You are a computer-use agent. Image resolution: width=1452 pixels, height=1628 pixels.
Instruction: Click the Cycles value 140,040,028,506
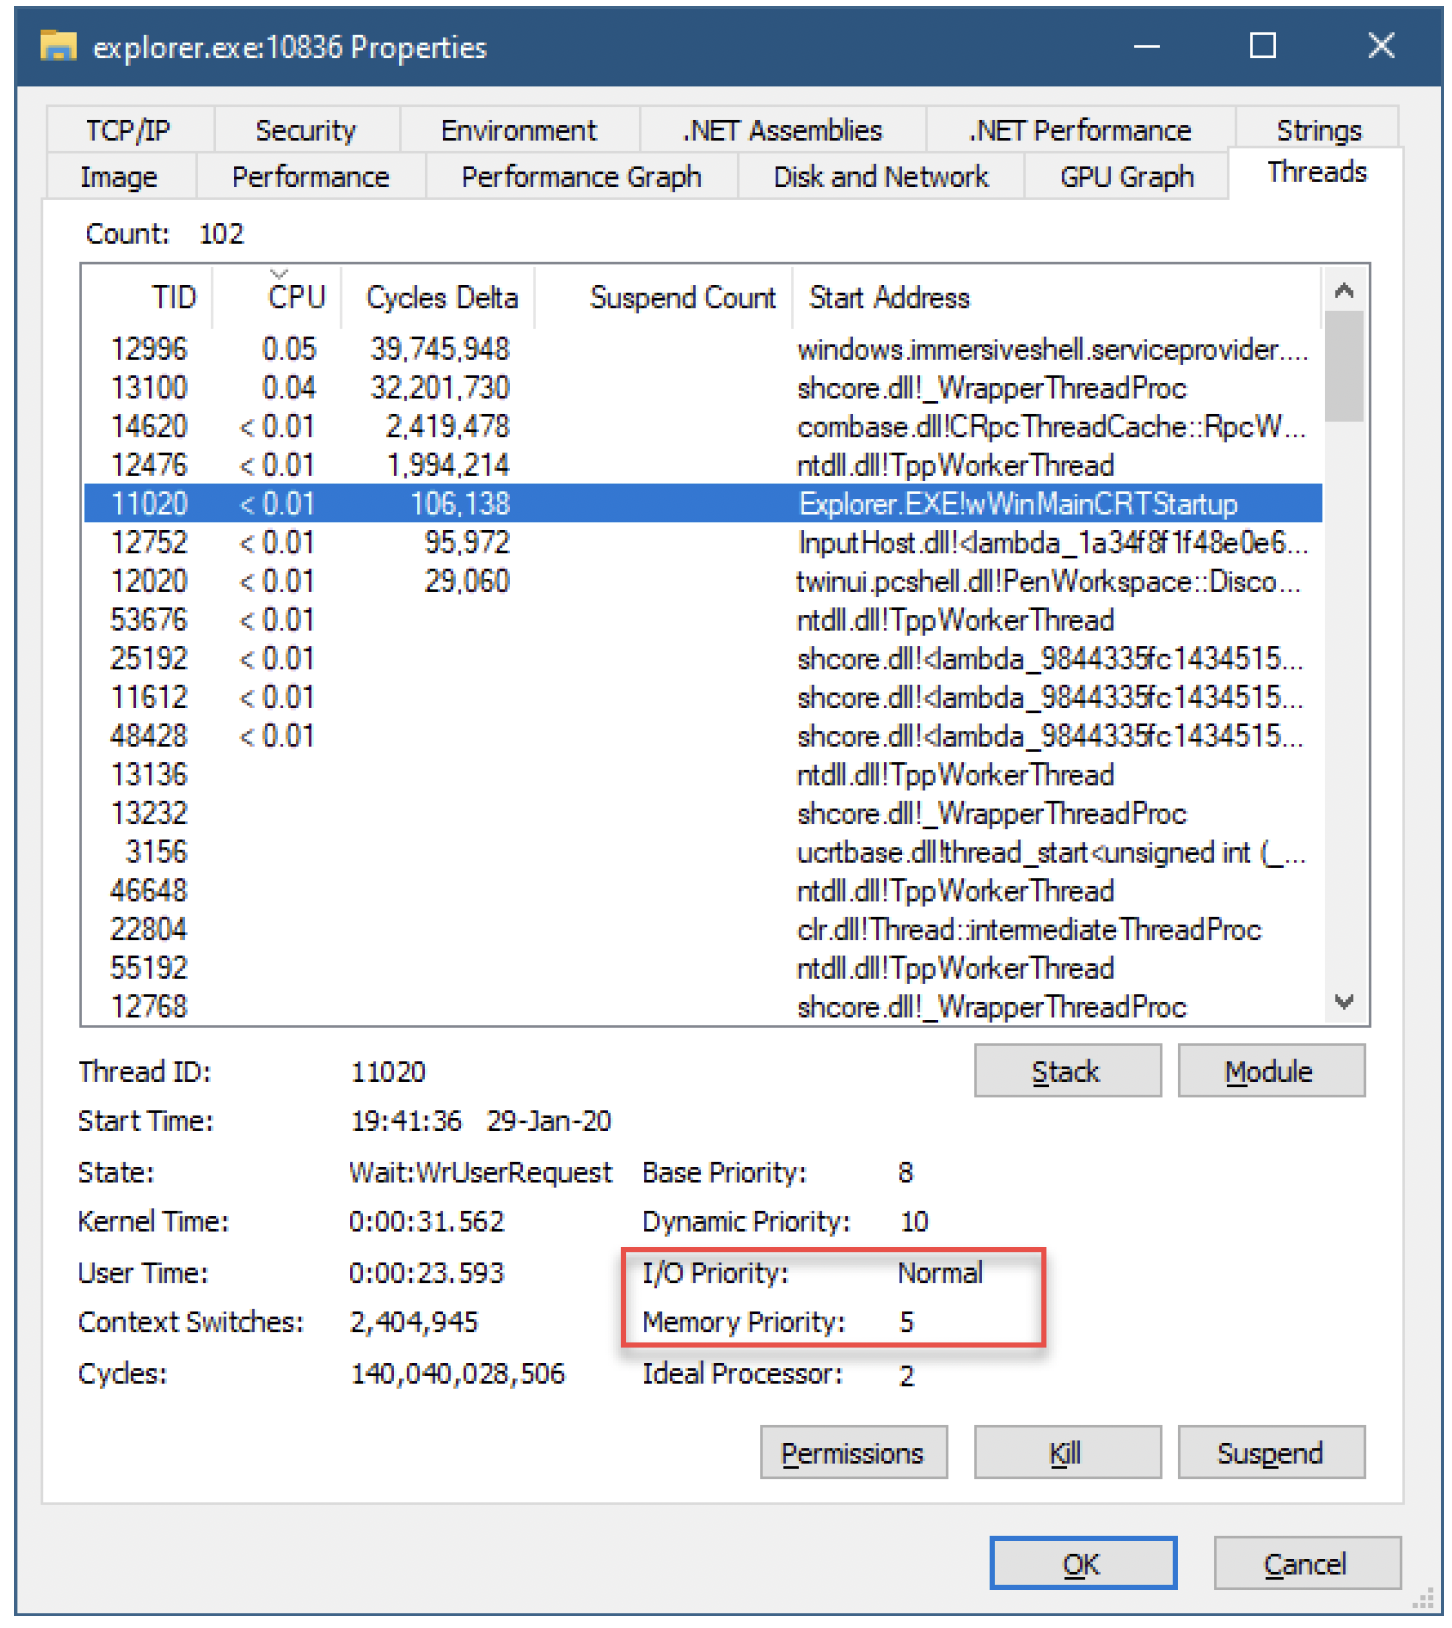click(458, 1374)
